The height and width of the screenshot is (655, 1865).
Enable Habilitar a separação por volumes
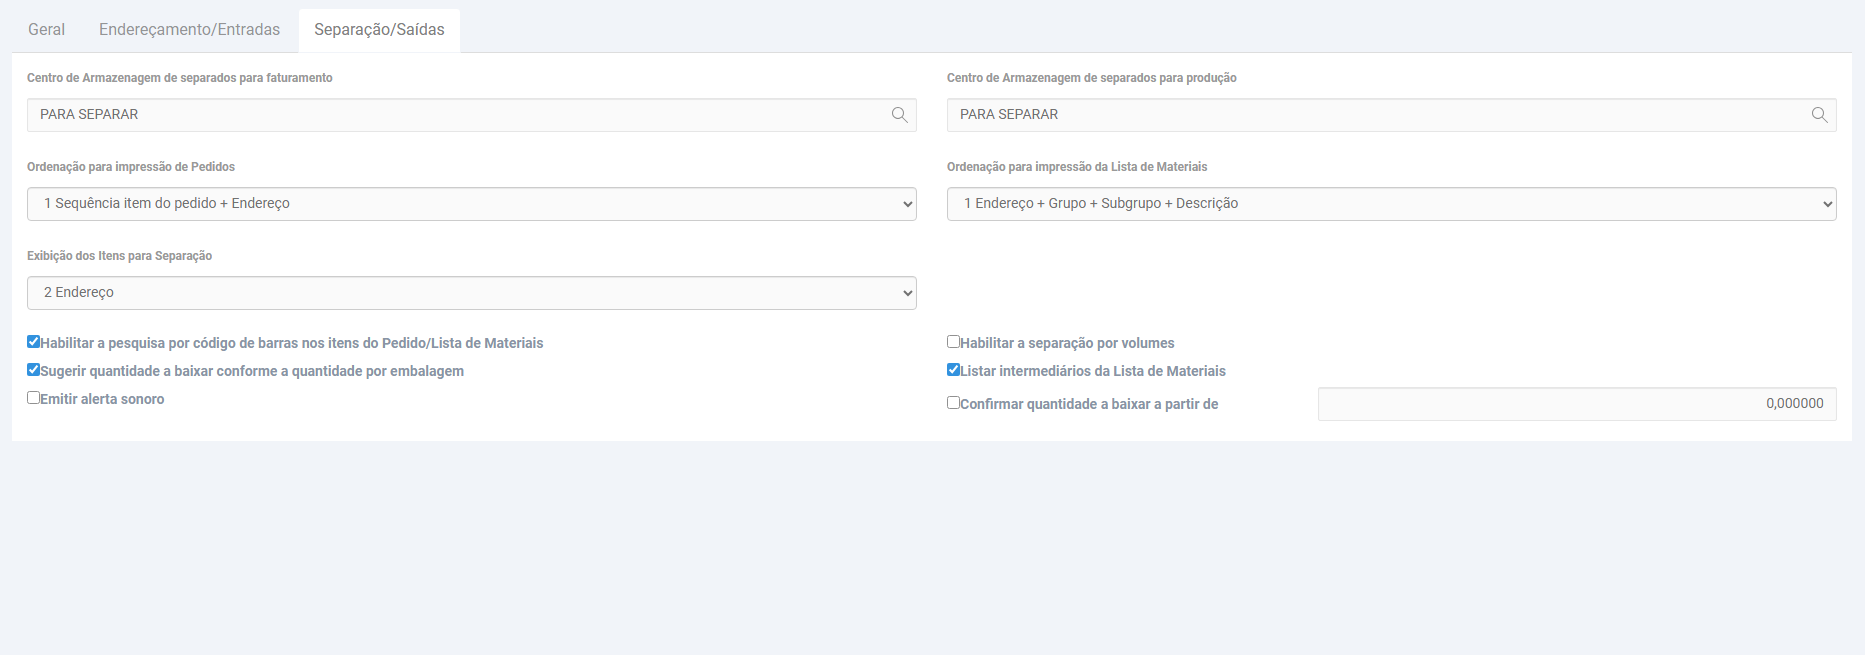click(x=954, y=342)
